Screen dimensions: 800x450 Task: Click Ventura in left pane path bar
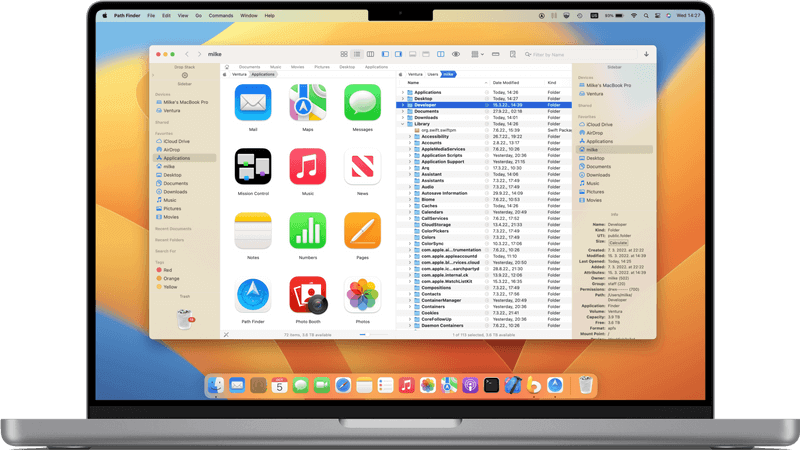coord(239,74)
